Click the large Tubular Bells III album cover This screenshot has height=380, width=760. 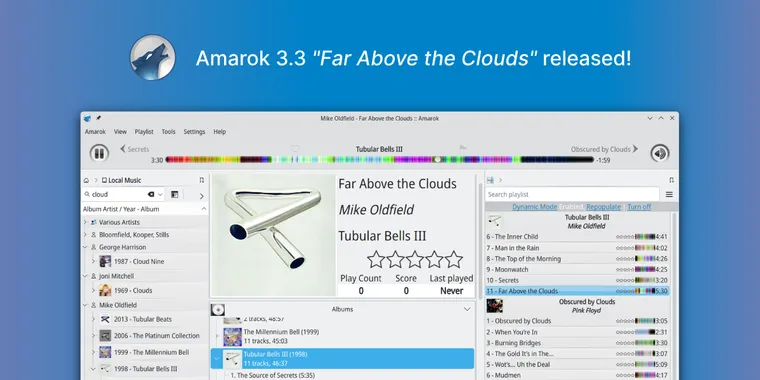coord(274,235)
